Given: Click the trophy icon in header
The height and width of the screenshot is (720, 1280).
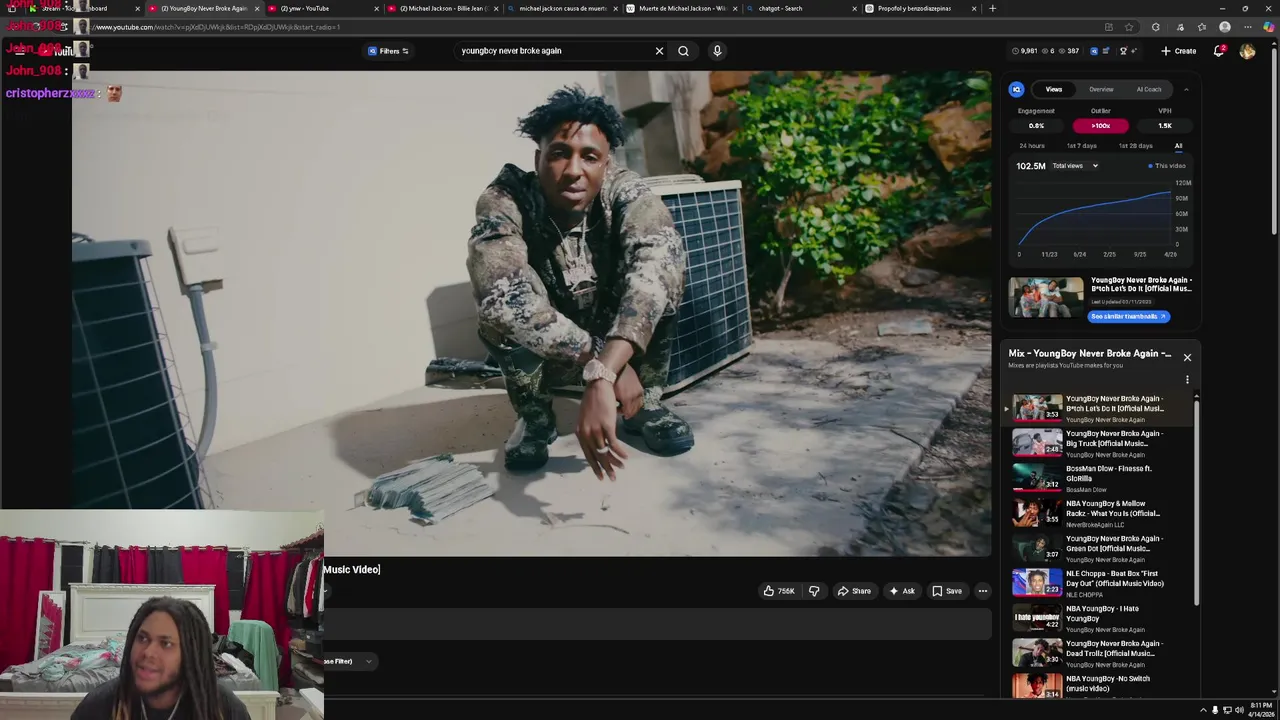Looking at the screenshot, I should [x=1123, y=51].
